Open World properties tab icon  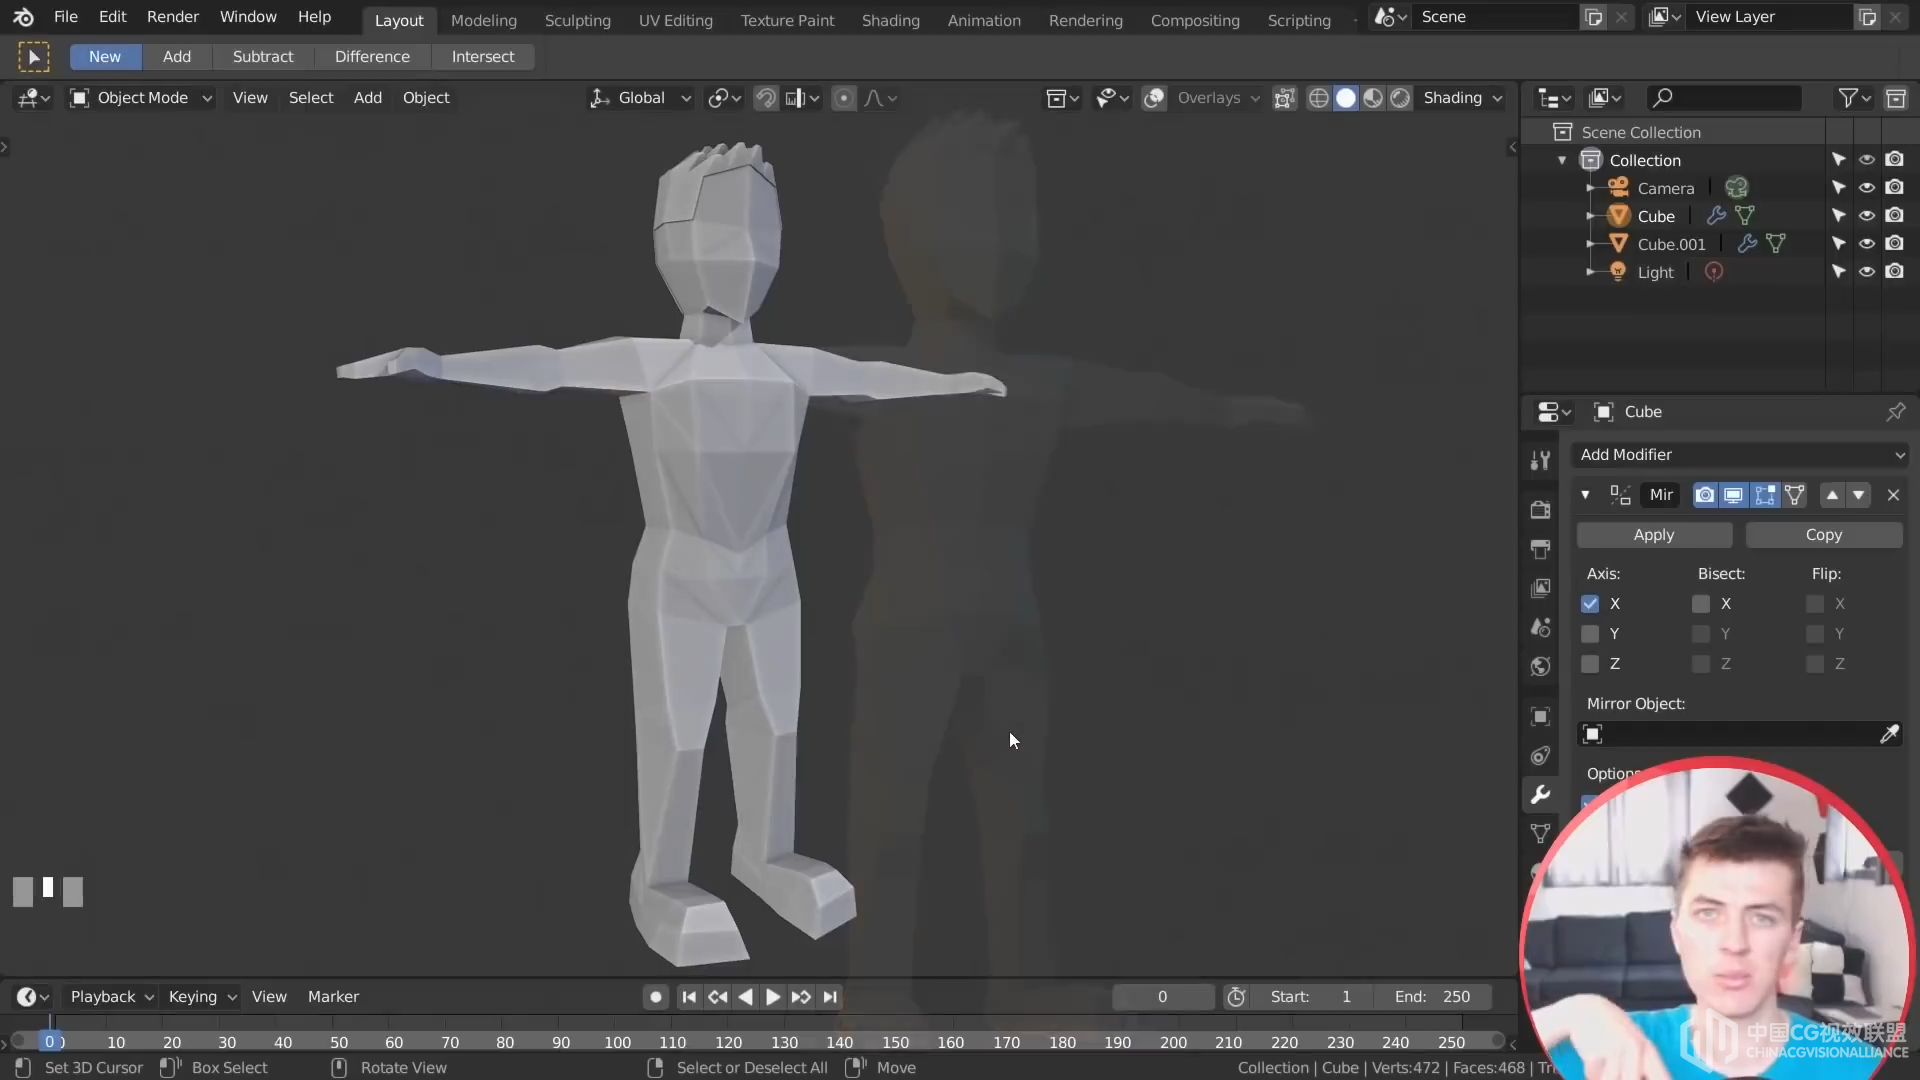[x=1540, y=666]
